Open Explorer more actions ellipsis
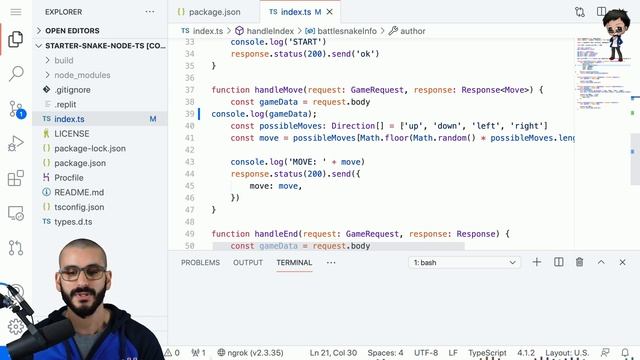The height and width of the screenshot is (360, 640). (150, 12)
